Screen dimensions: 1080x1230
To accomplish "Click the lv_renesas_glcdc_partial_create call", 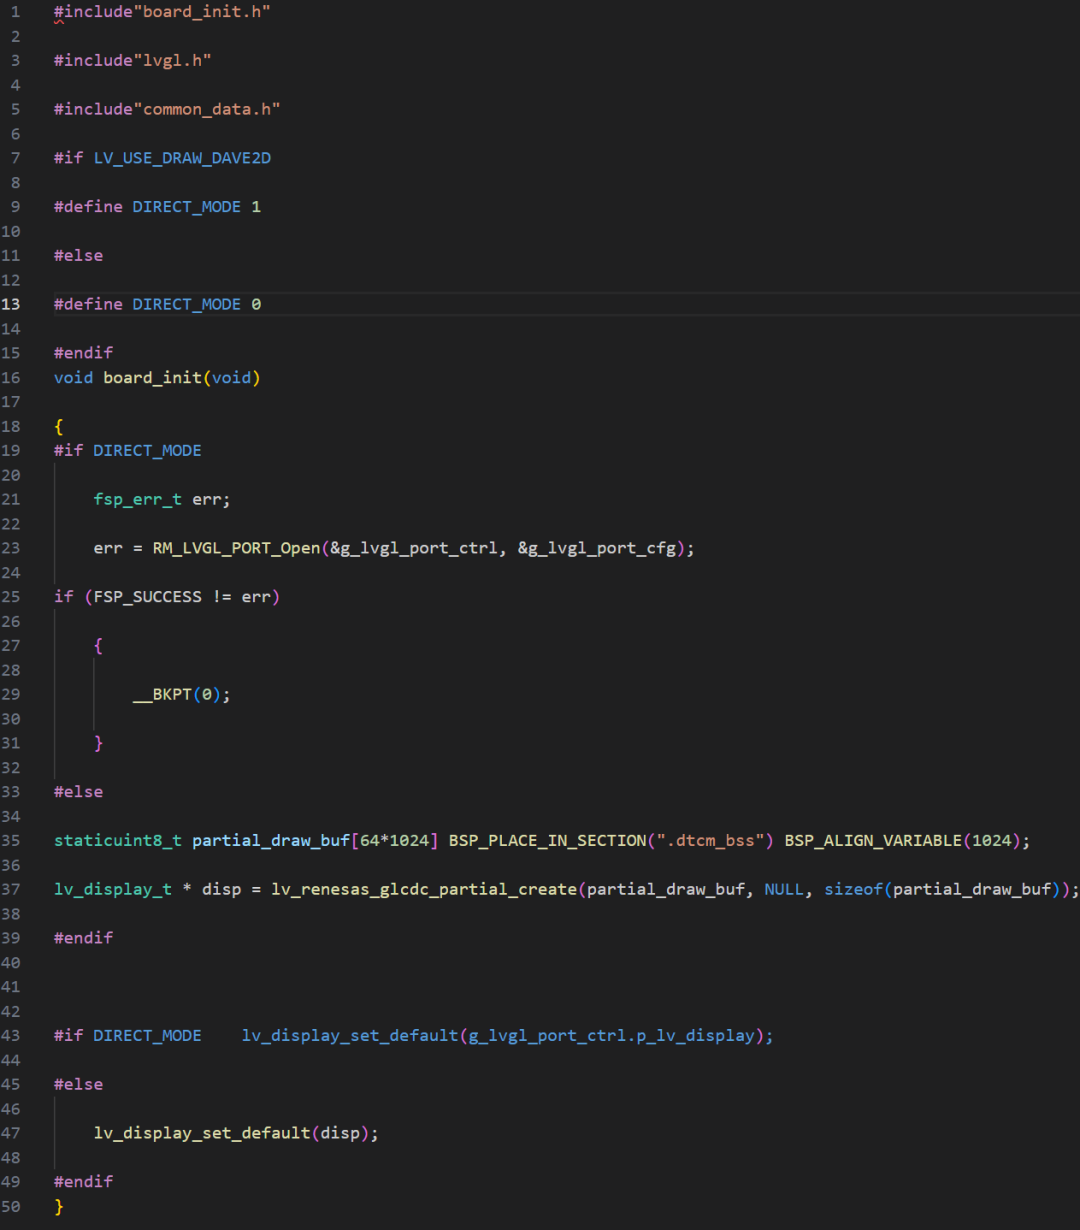I will pos(424,889).
